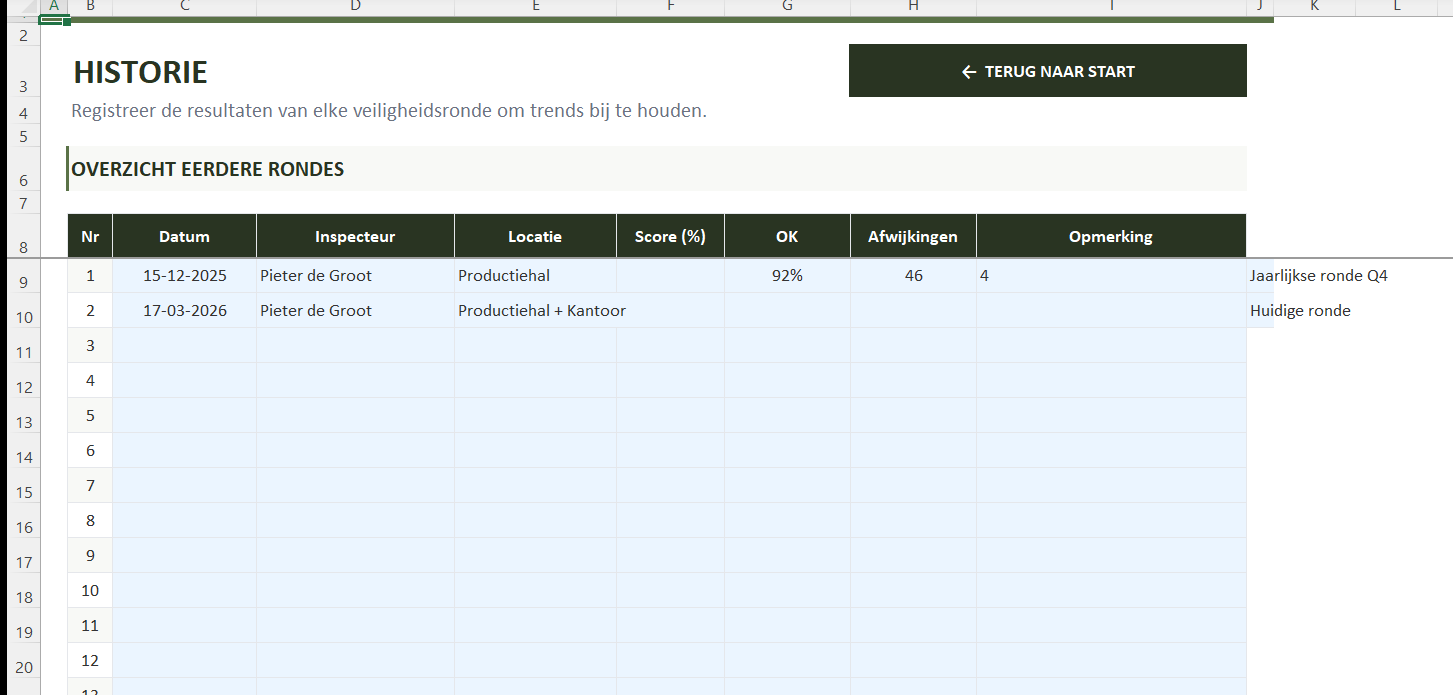Click the Overzicht eerdere rondes heading
This screenshot has height=695, width=1453.
click(x=208, y=169)
